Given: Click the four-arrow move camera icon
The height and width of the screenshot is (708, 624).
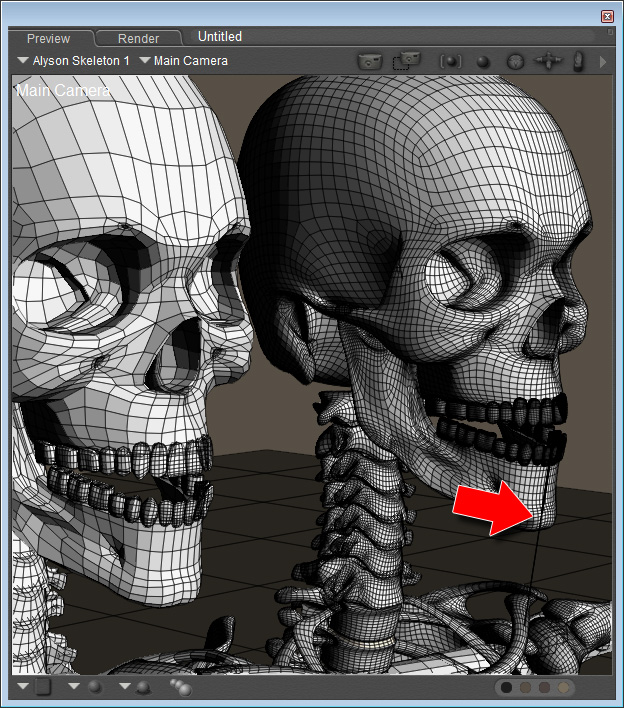Looking at the screenshot, I should coord(549,61).
